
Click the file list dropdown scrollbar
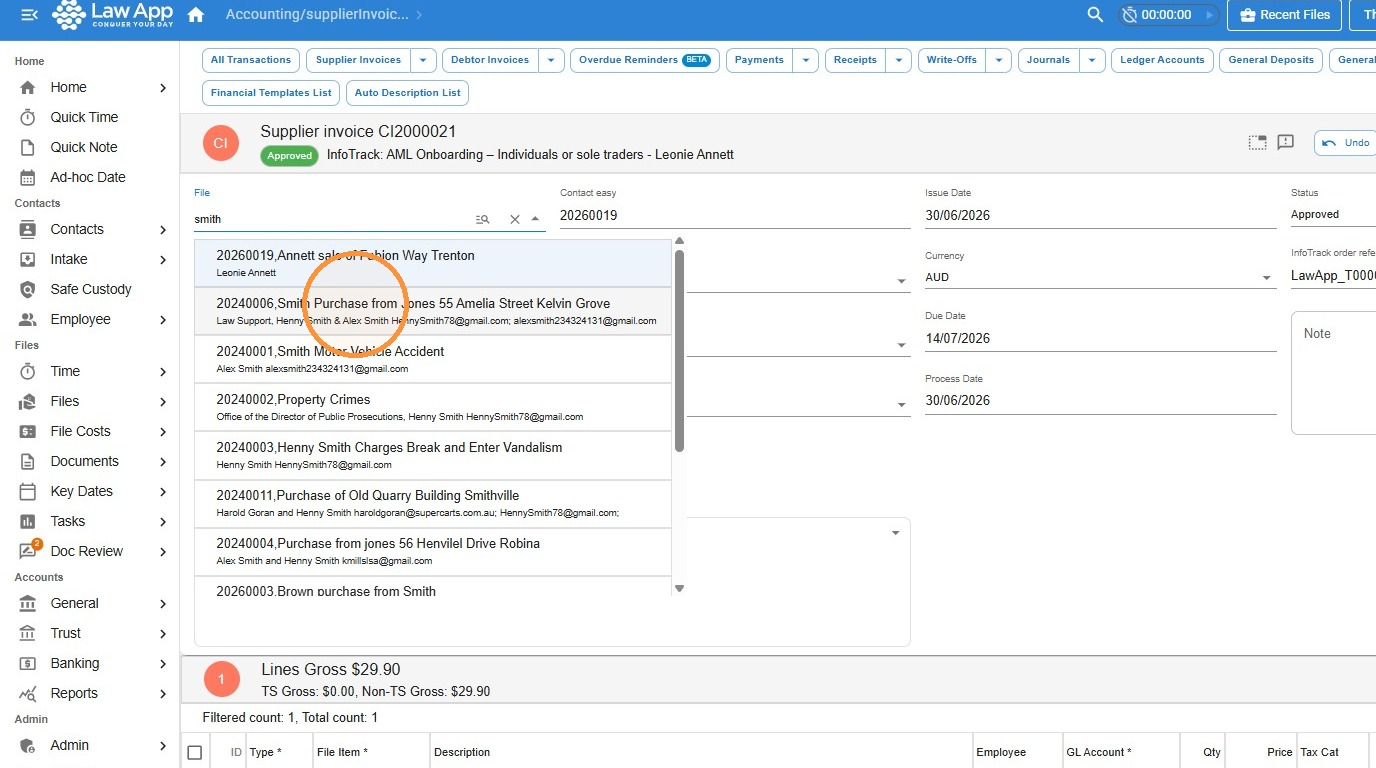coord(680,350)
